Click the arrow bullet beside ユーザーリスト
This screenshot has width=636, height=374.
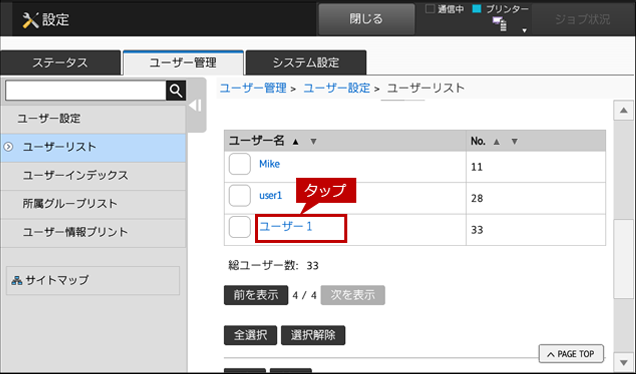point(8,147)
